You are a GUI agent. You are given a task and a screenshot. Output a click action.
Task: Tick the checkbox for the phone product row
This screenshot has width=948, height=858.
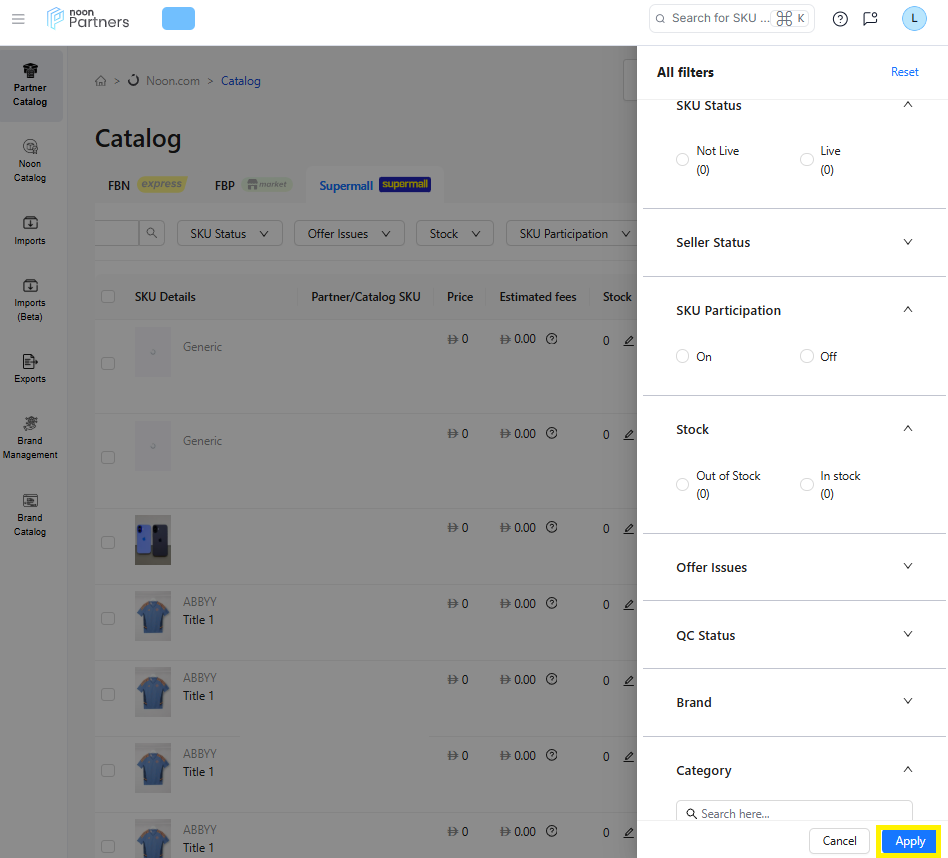108,542
